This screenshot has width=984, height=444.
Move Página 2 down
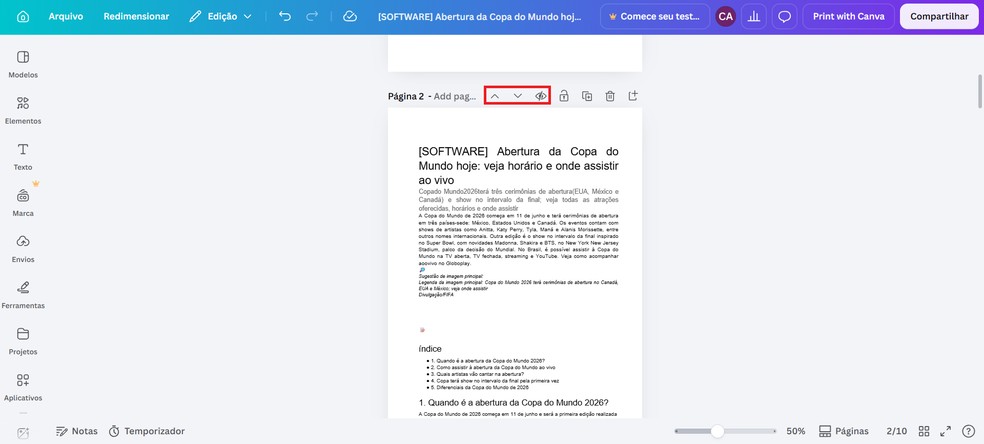click(518, 96)
